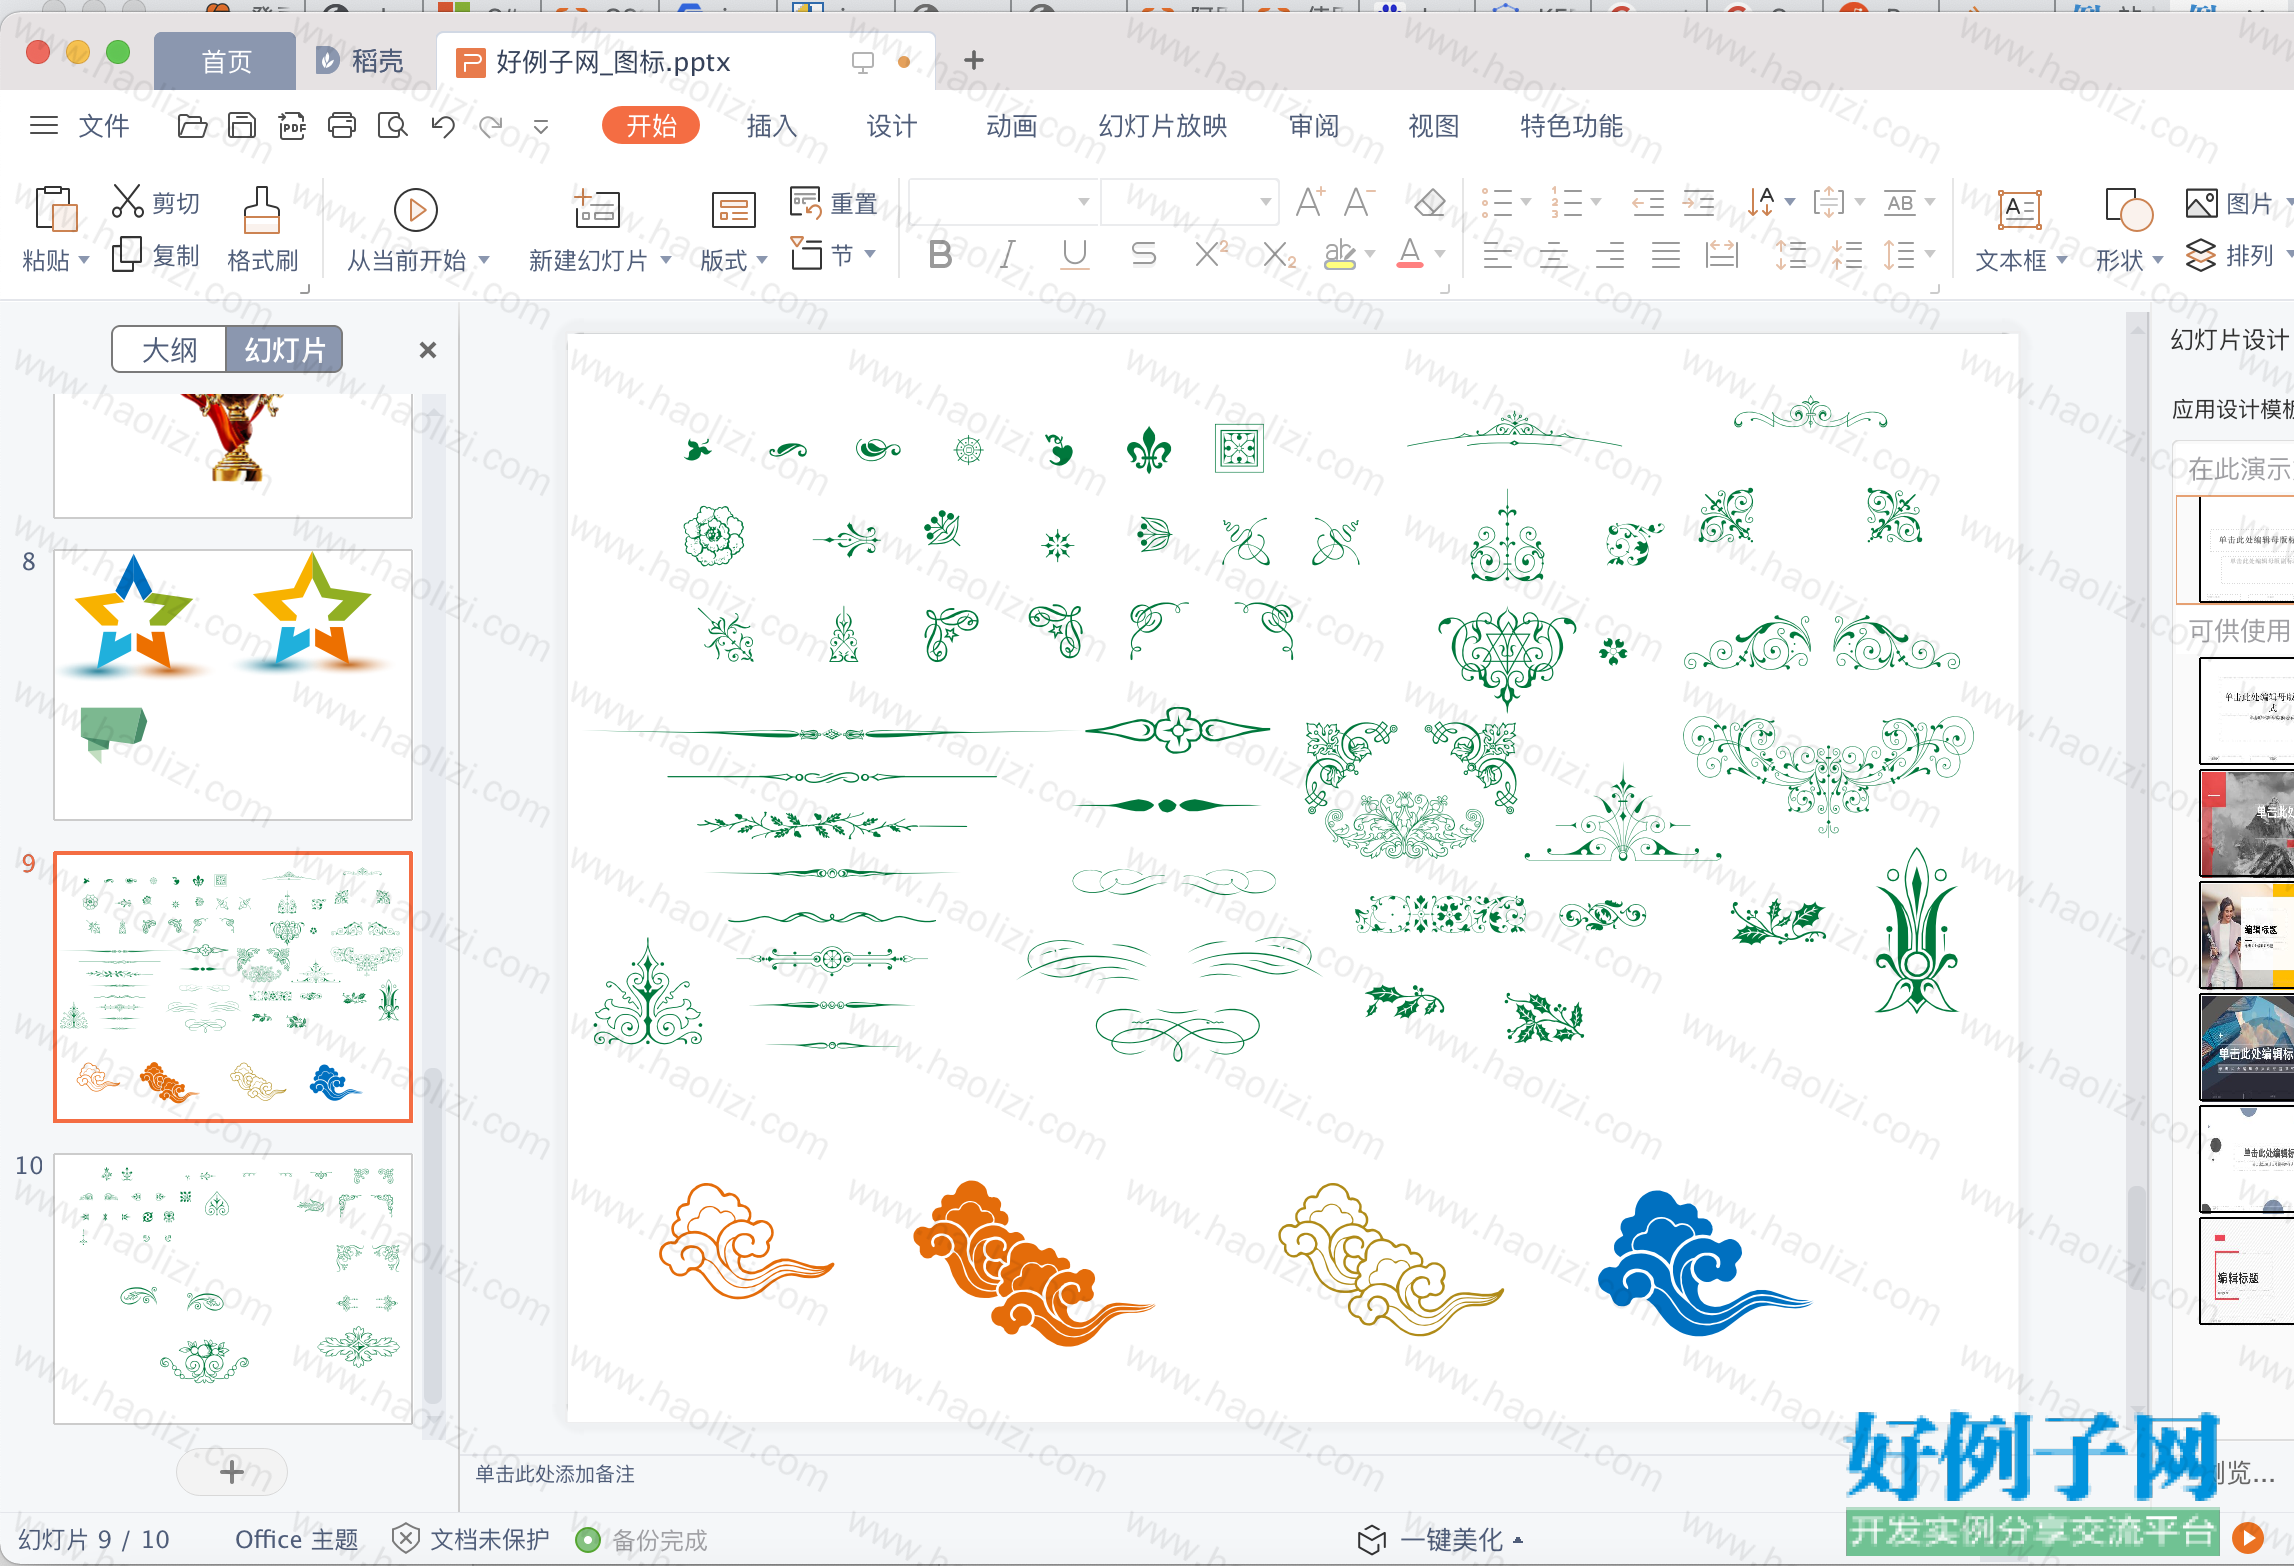Open the font name combo box
This screenshot has height=1566, width=2294.
click(x=1004, y=202)
